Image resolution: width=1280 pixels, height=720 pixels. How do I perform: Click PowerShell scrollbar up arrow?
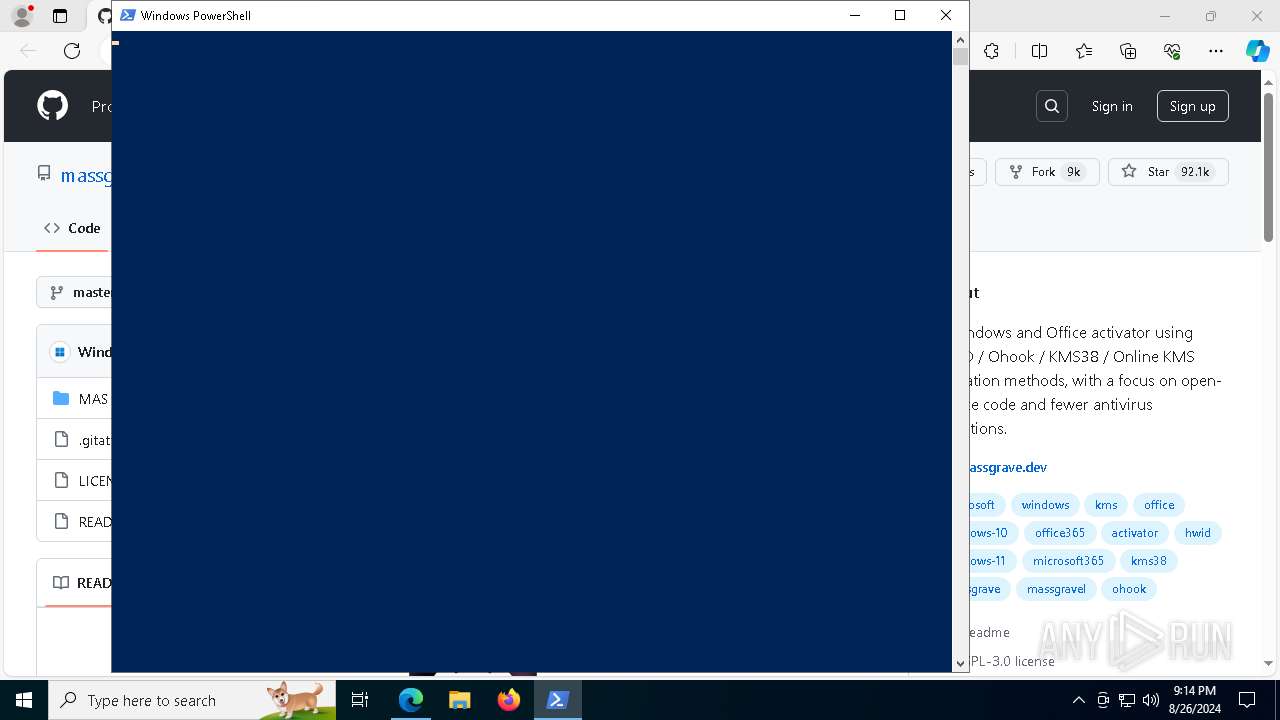click(960, 40)
